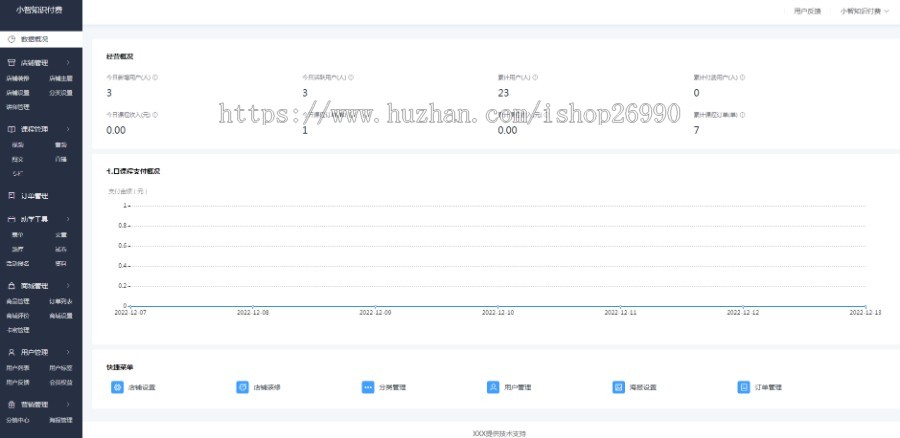
Task: Open 用户反馈 in the sidebar submenu
Action: pyautogui.click(x=17, y=382)
